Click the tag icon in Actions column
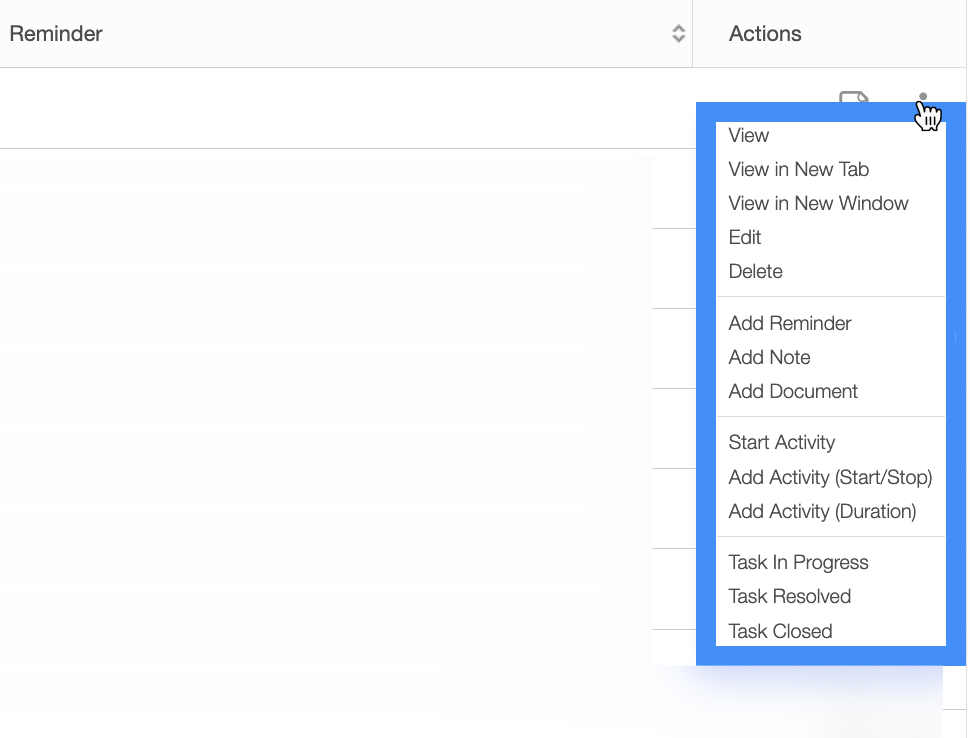 click(x=854, y=97)
